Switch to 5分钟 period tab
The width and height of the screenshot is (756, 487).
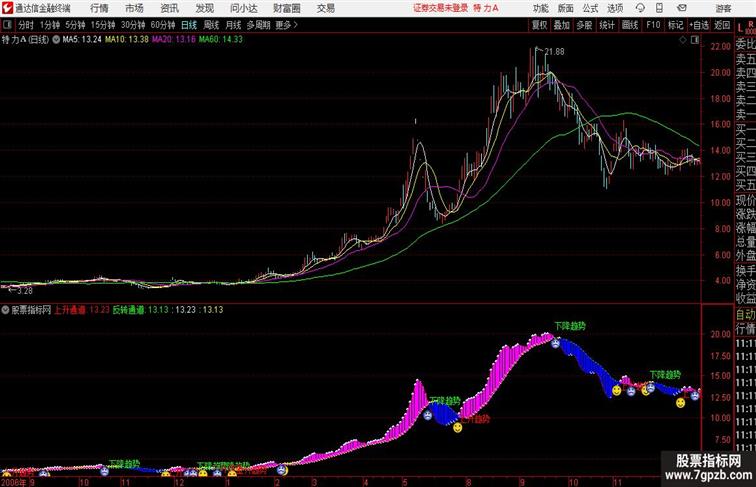point(75,25)
